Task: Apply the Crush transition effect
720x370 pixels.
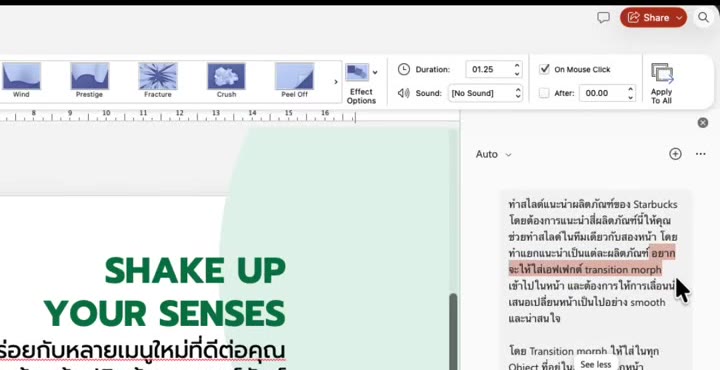Action: pyautogui.click(x=226, y=79)
